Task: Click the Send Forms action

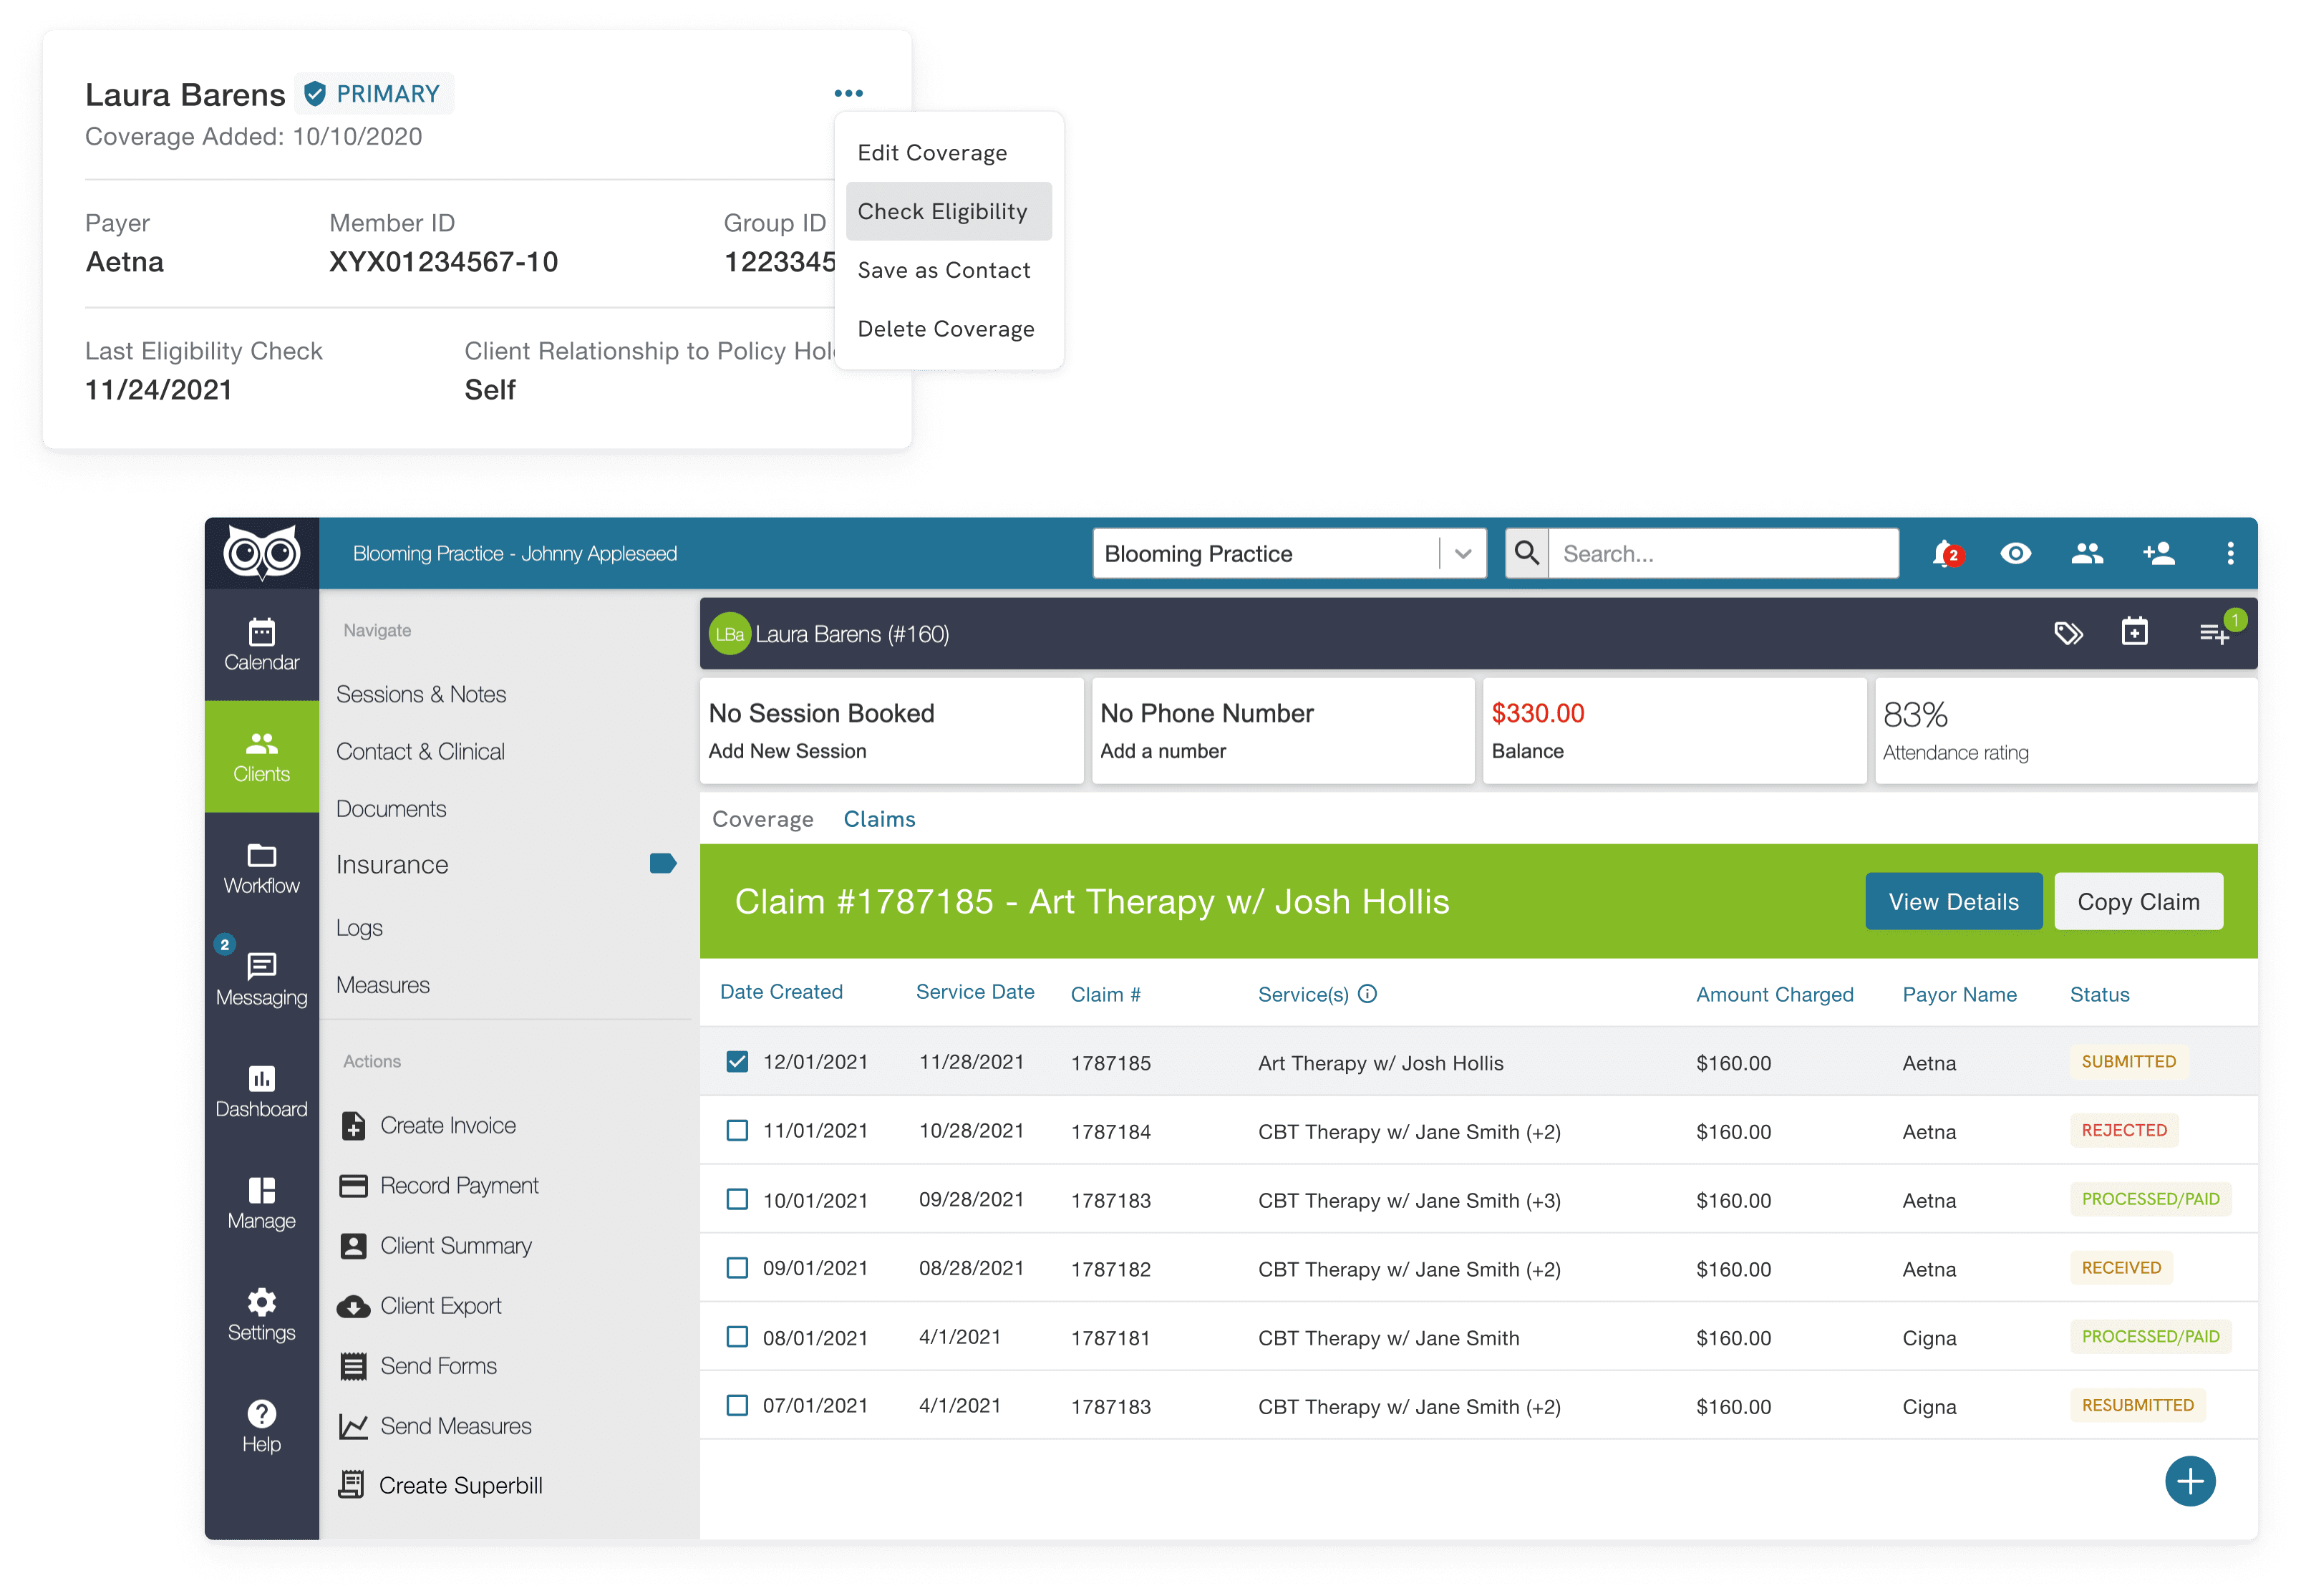Action: [418, 1365]
